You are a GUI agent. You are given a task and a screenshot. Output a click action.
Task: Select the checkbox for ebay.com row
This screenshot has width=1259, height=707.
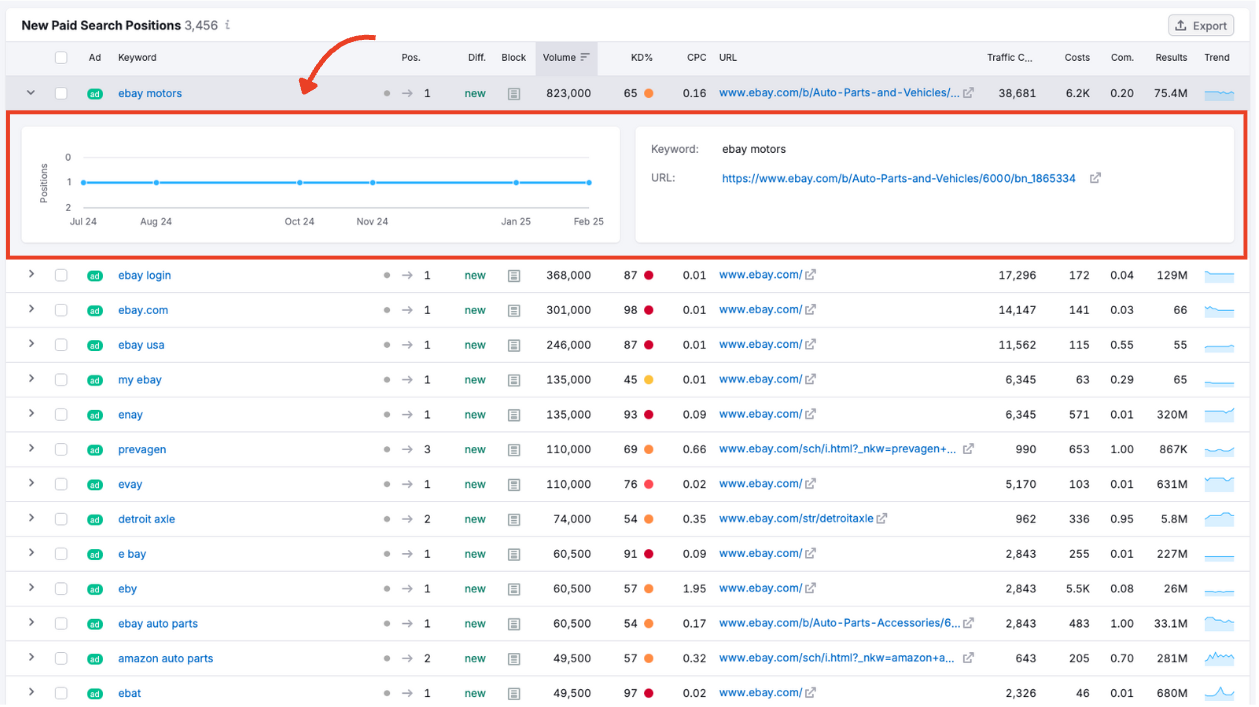click(61, 310)
